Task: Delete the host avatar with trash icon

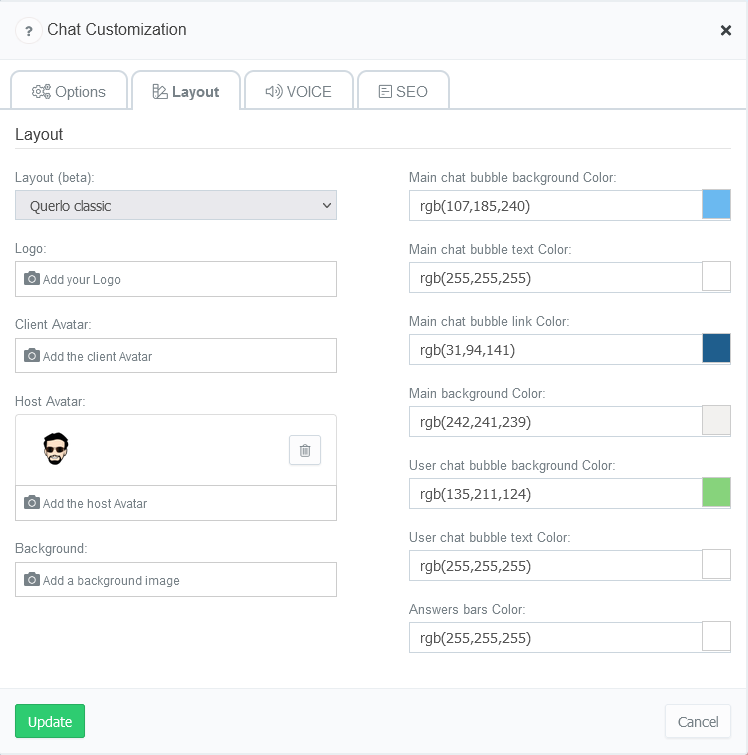Action: (305, 450)
